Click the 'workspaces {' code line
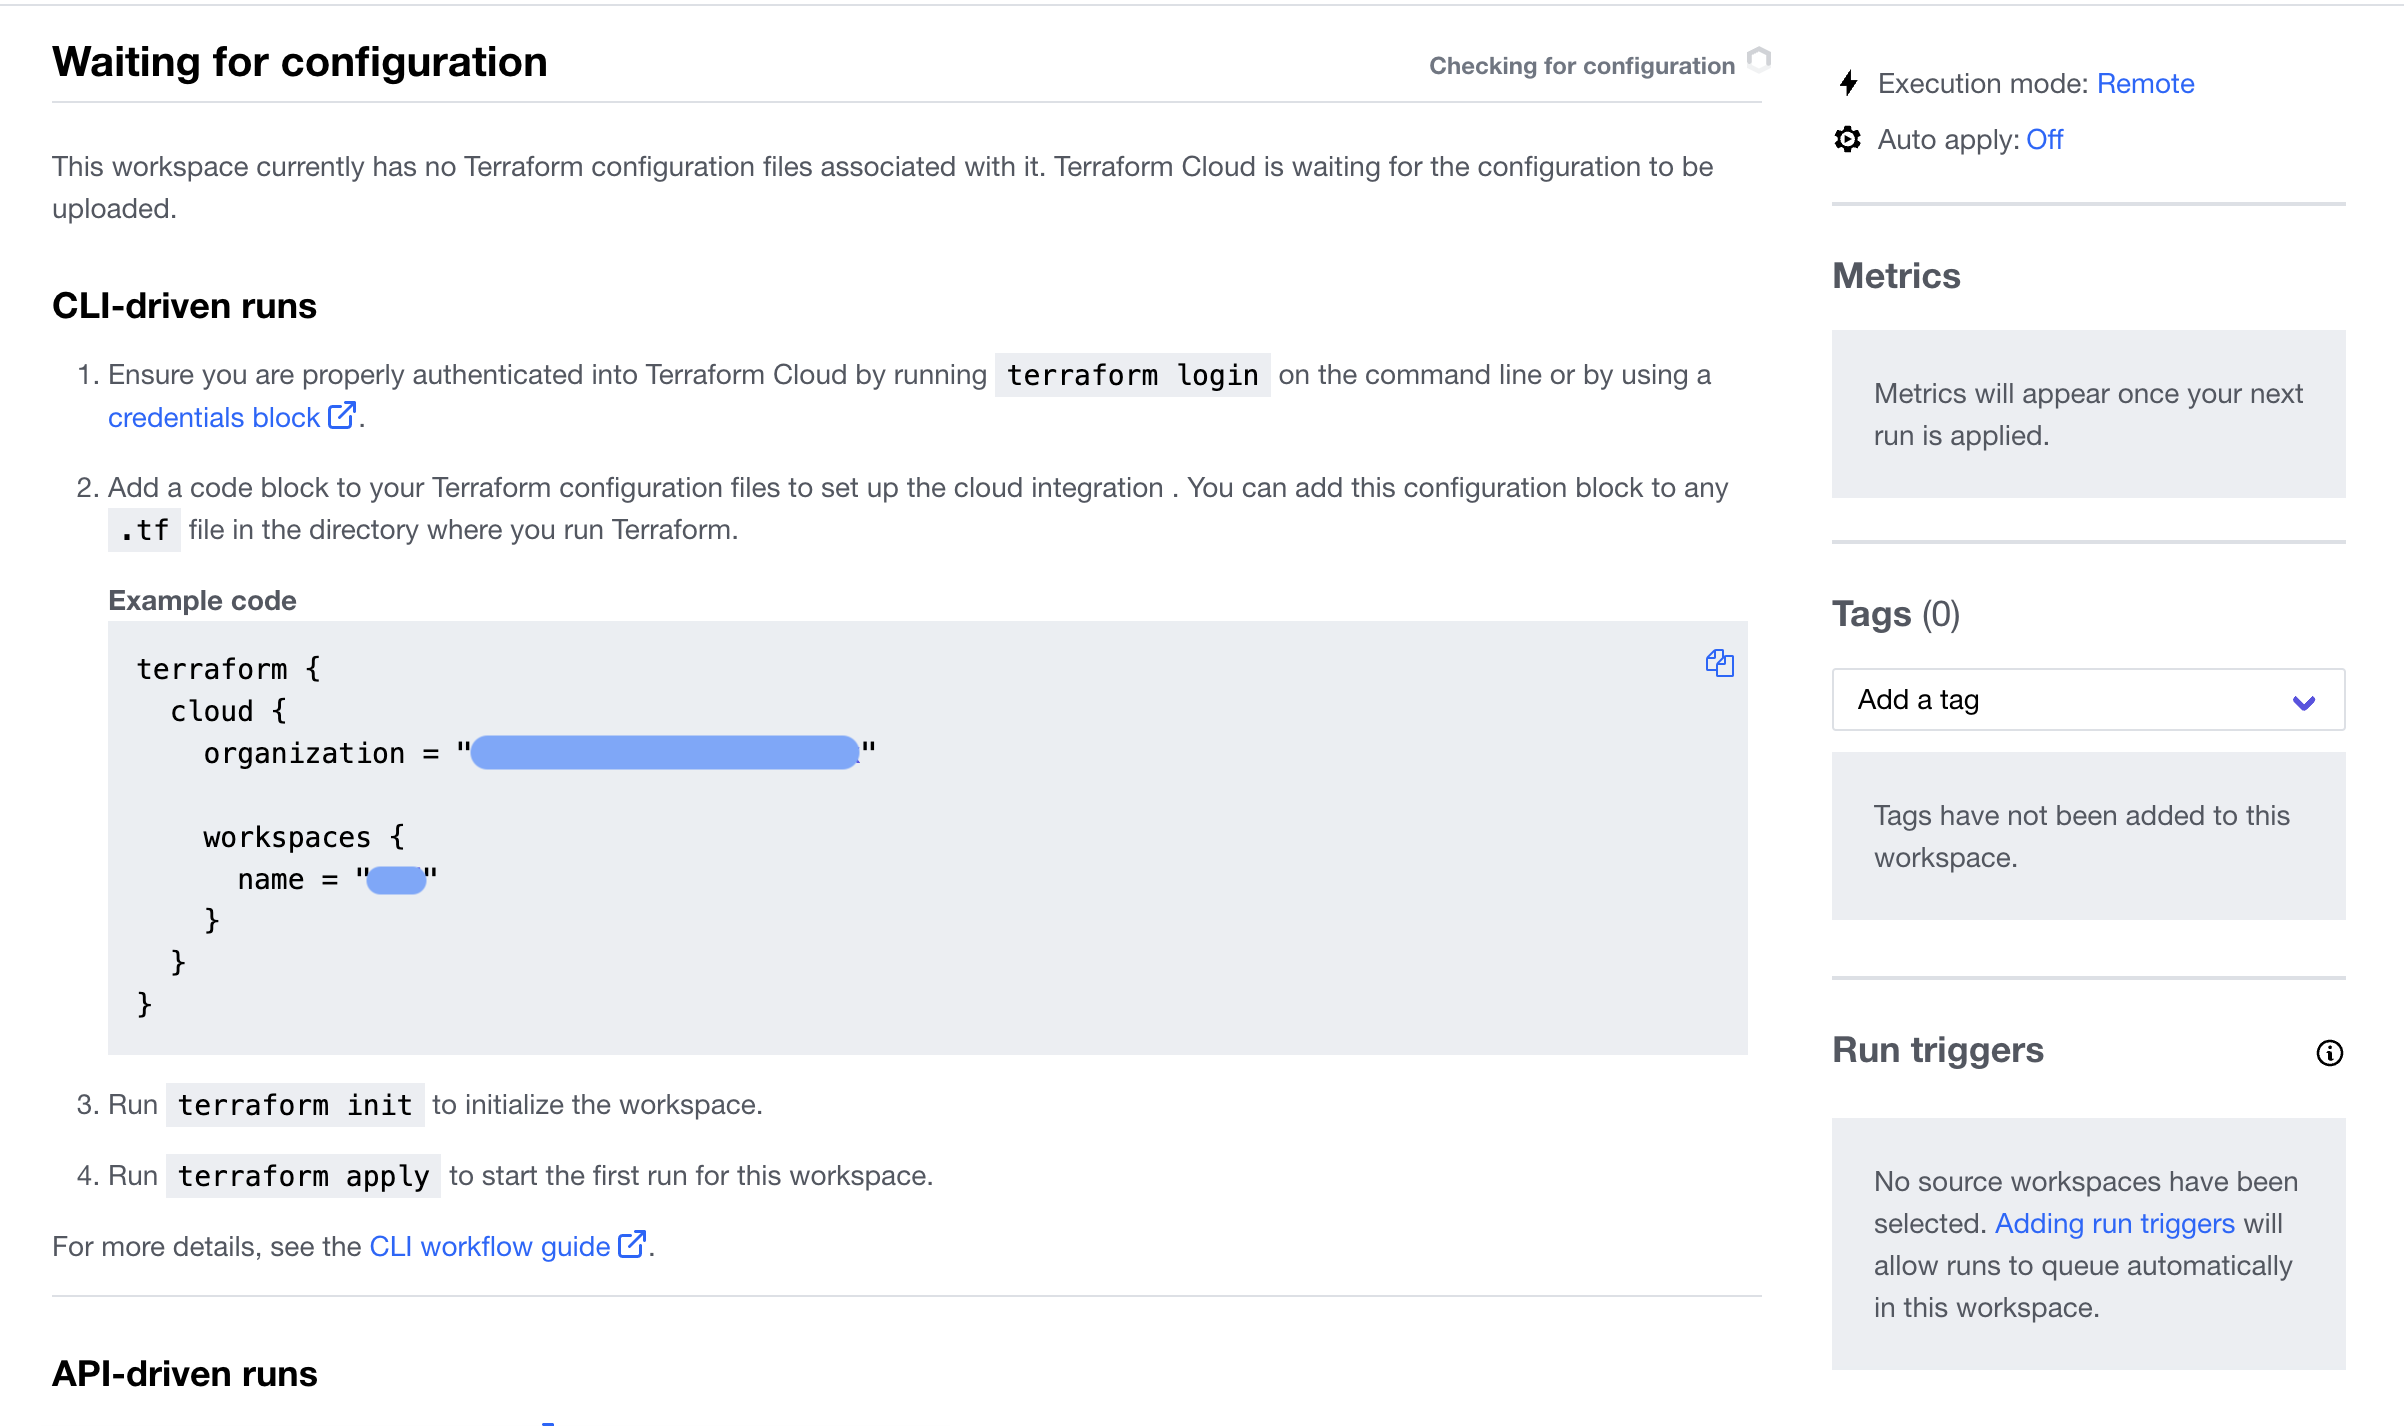This screenshot has width=2404, height=1426. 304,837
